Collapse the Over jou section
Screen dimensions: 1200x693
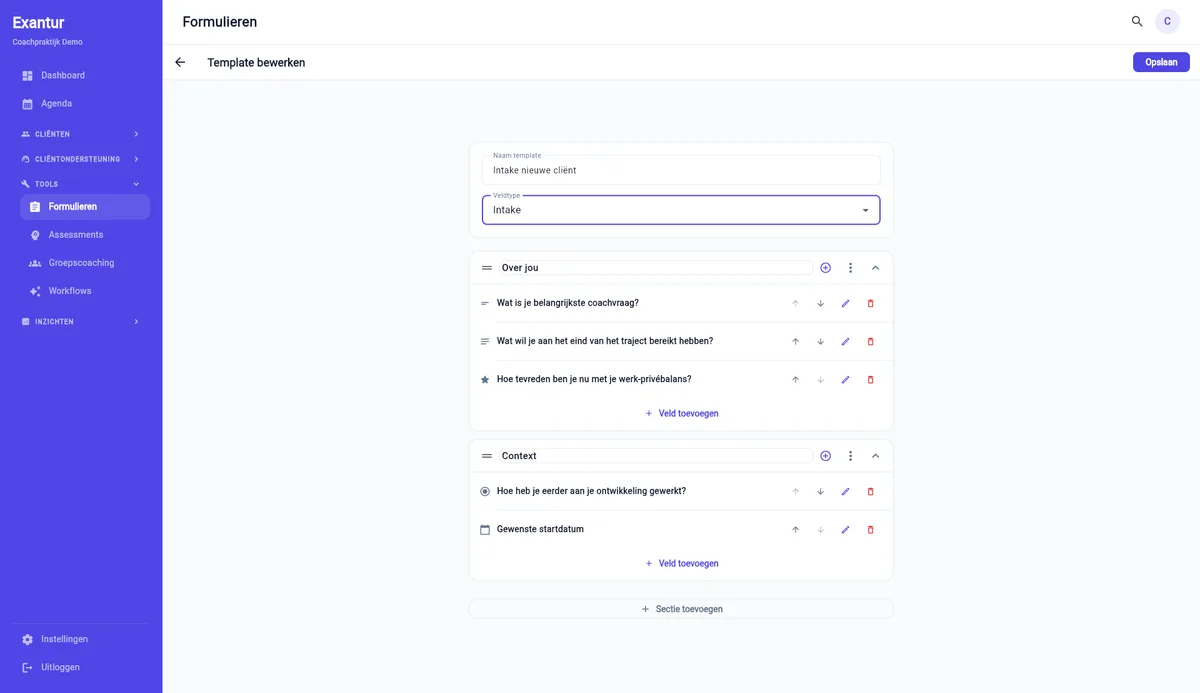click(x=875, y=268)
